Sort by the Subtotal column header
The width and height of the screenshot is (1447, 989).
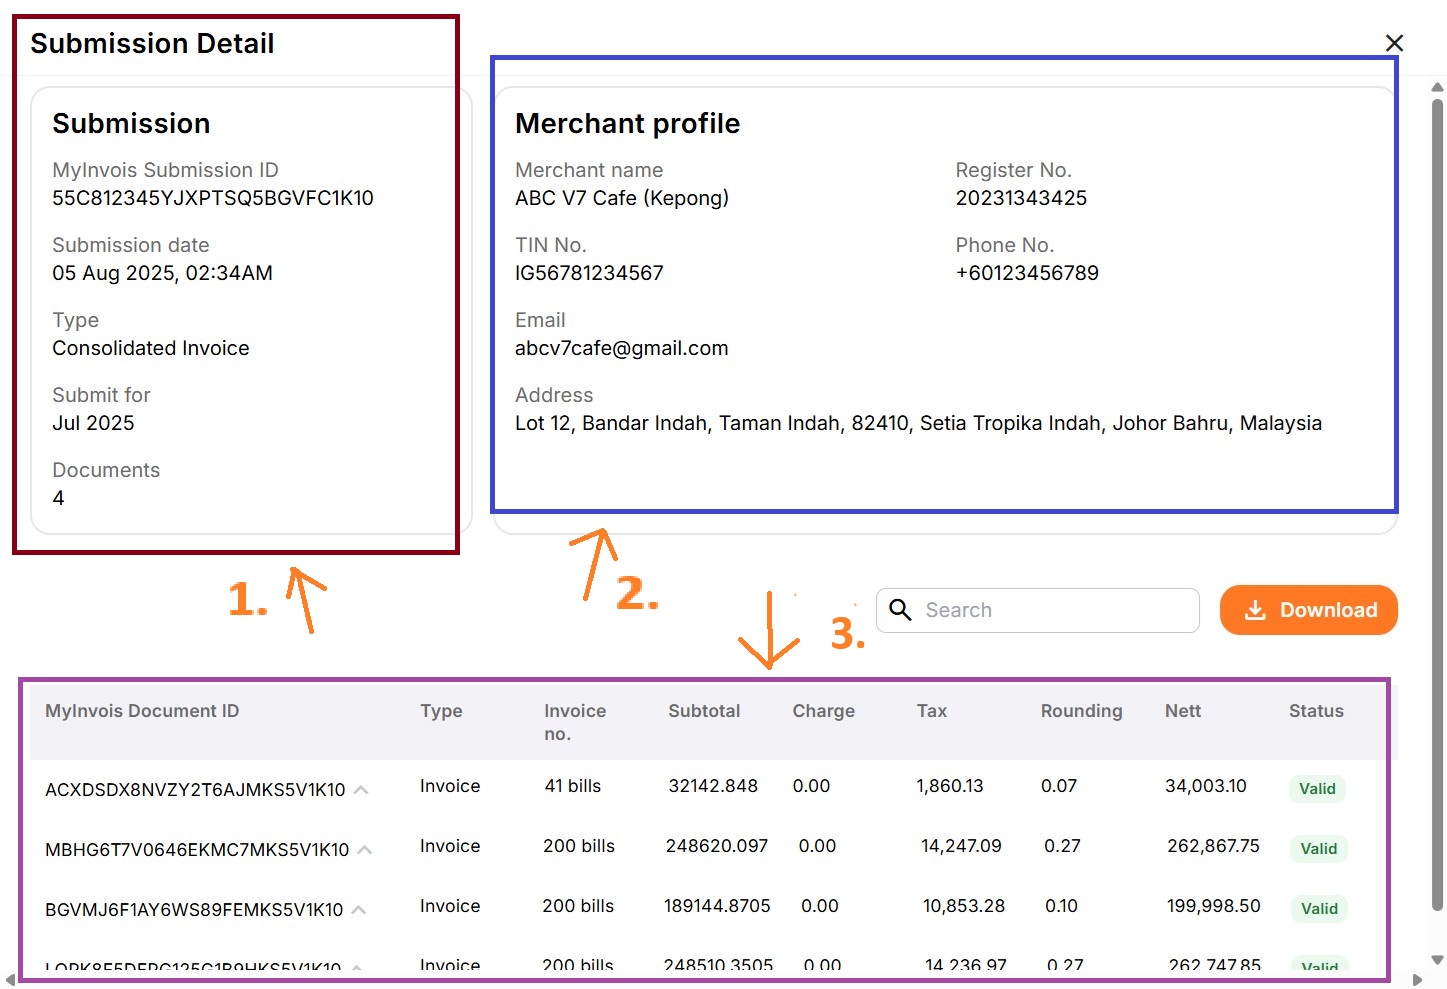tap(704, 711)
